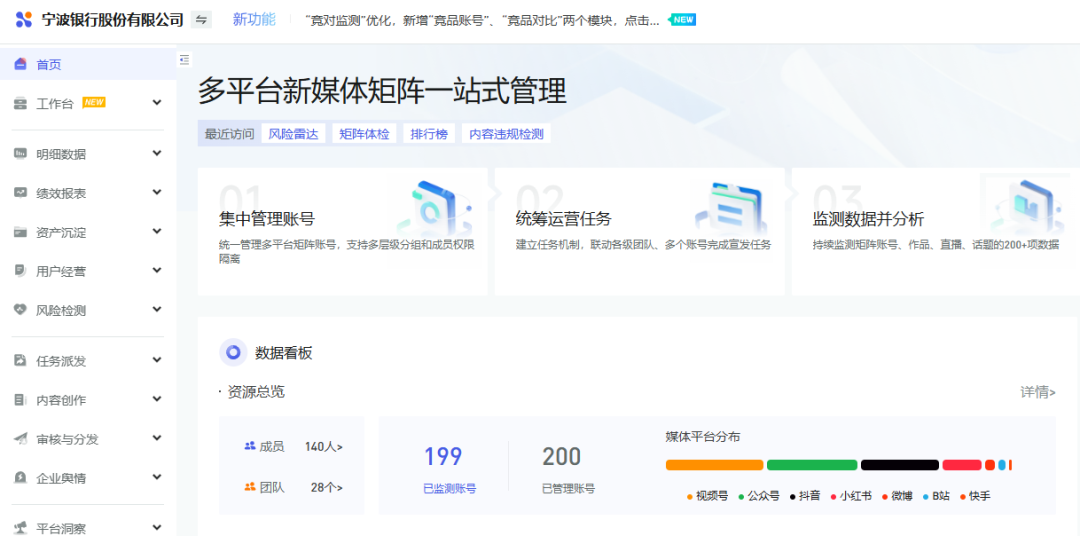Click the 竞对监测 announcement text
Screen dimensions: 1080x536
pyautogui.click(x=482, y=20)
